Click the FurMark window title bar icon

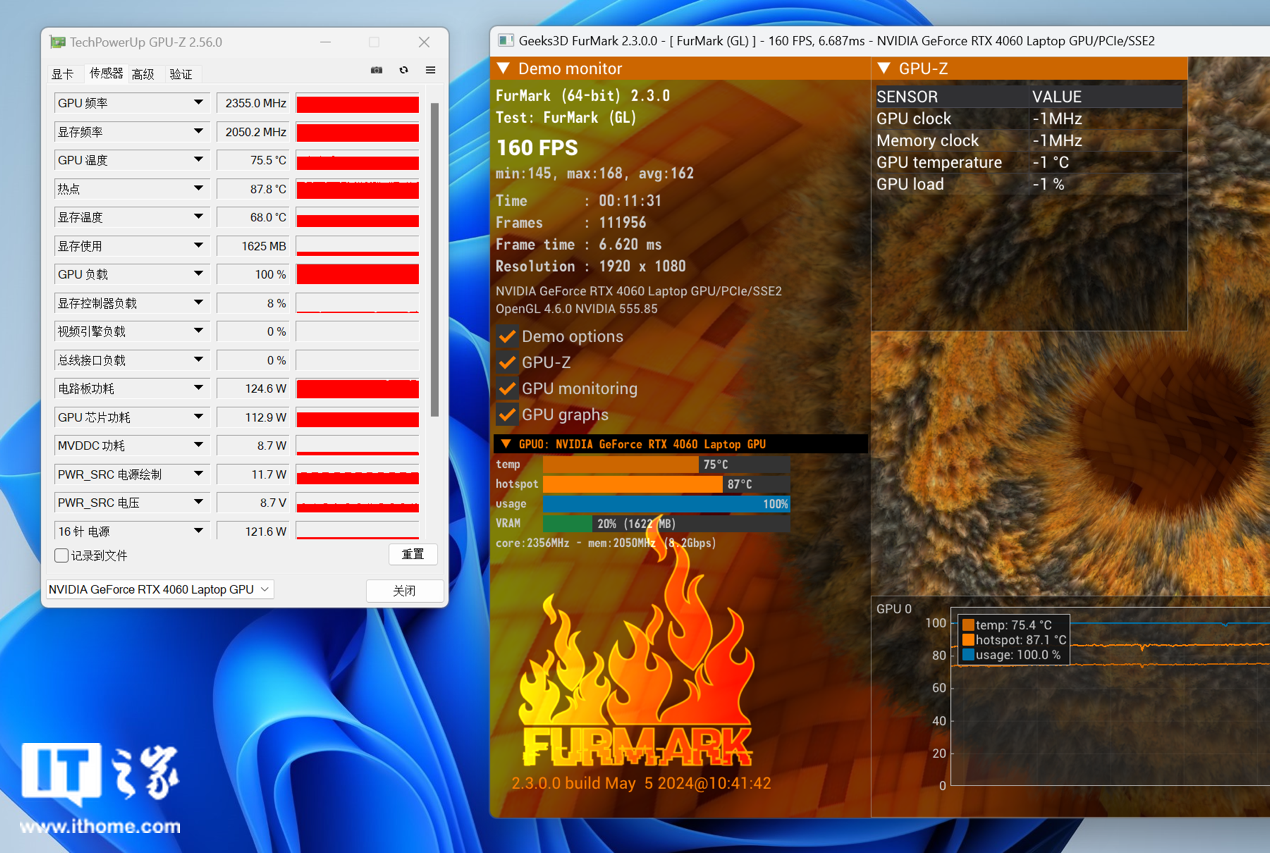tap(506, 41)
